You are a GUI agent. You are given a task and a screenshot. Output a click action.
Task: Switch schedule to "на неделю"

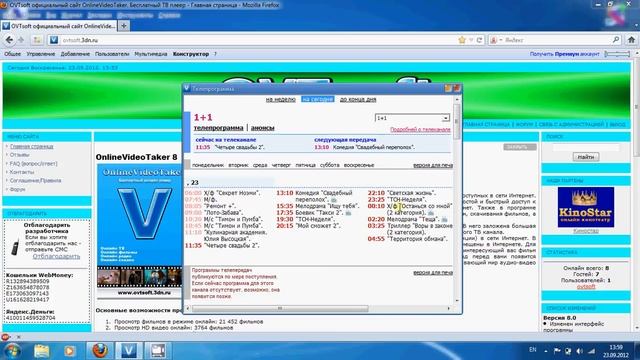(280, 99)
